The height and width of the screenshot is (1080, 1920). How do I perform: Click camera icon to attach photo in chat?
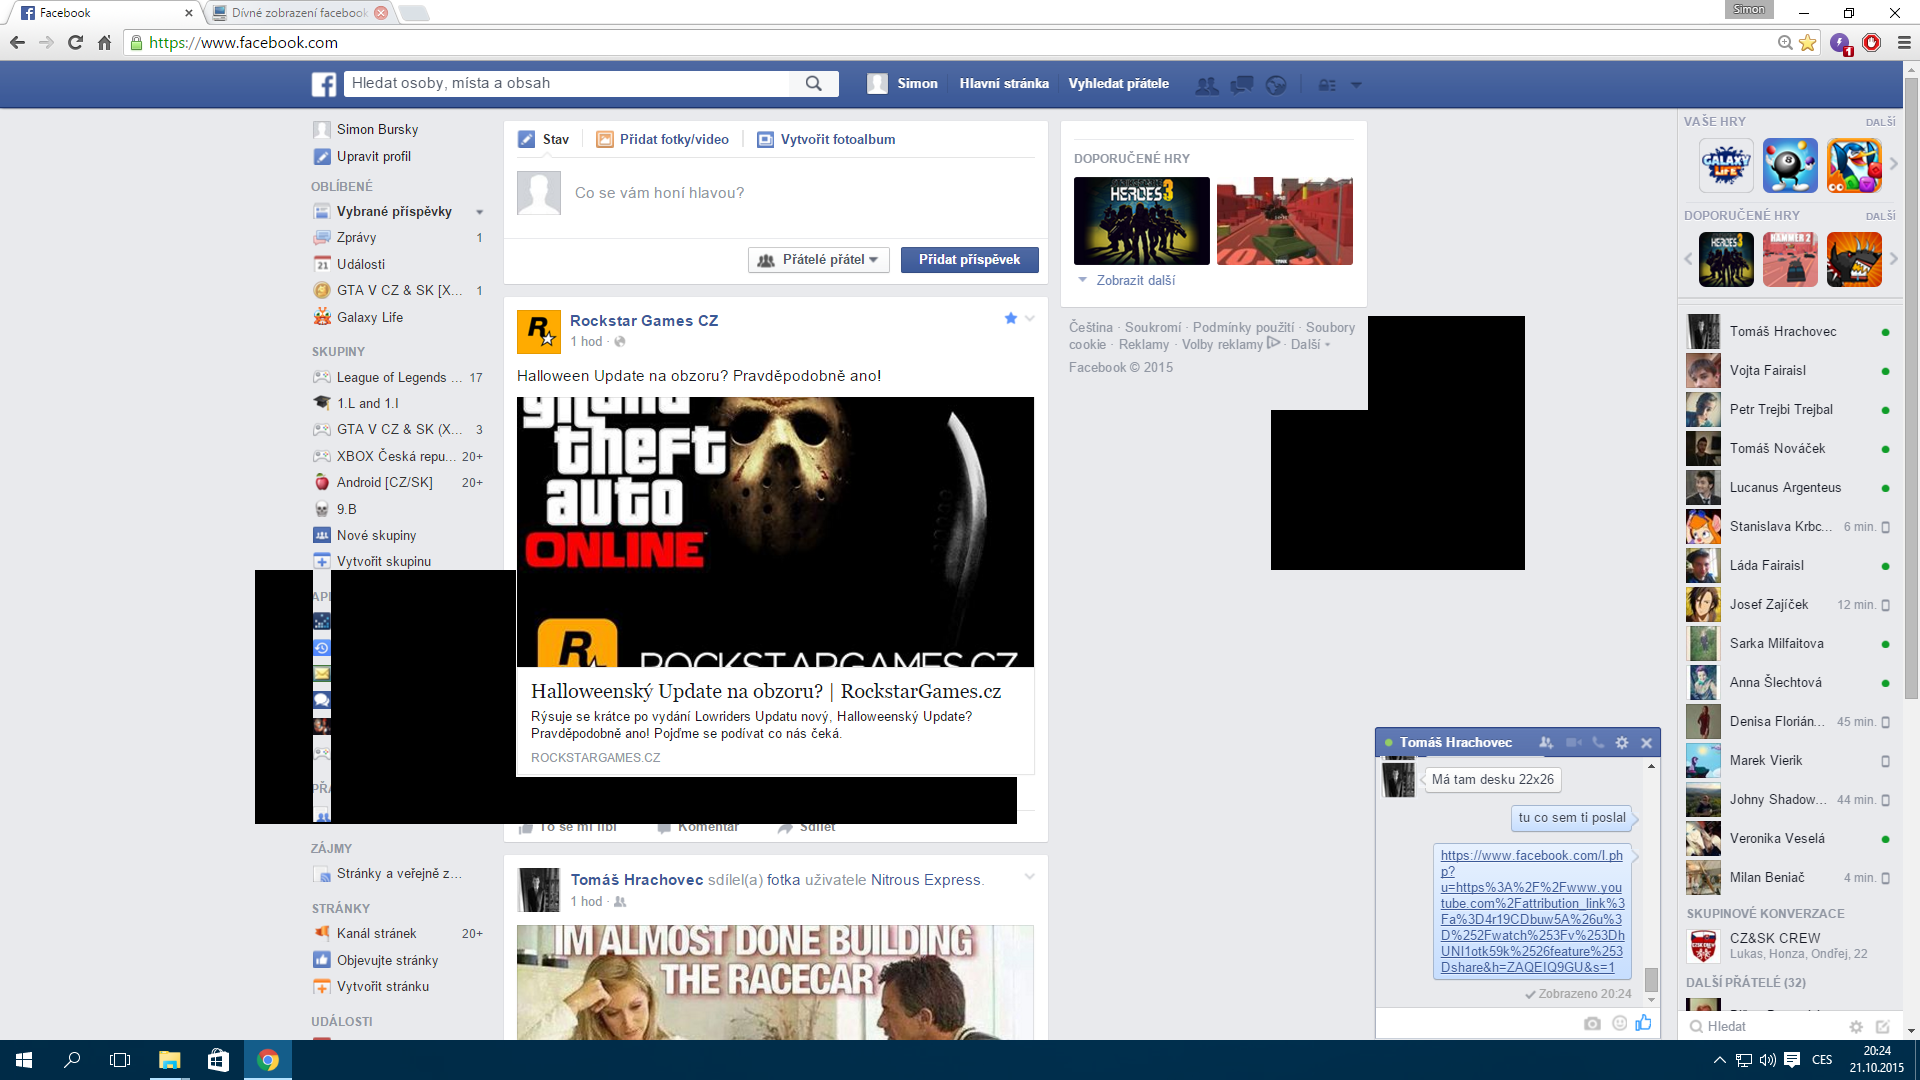[1592, 1023]
